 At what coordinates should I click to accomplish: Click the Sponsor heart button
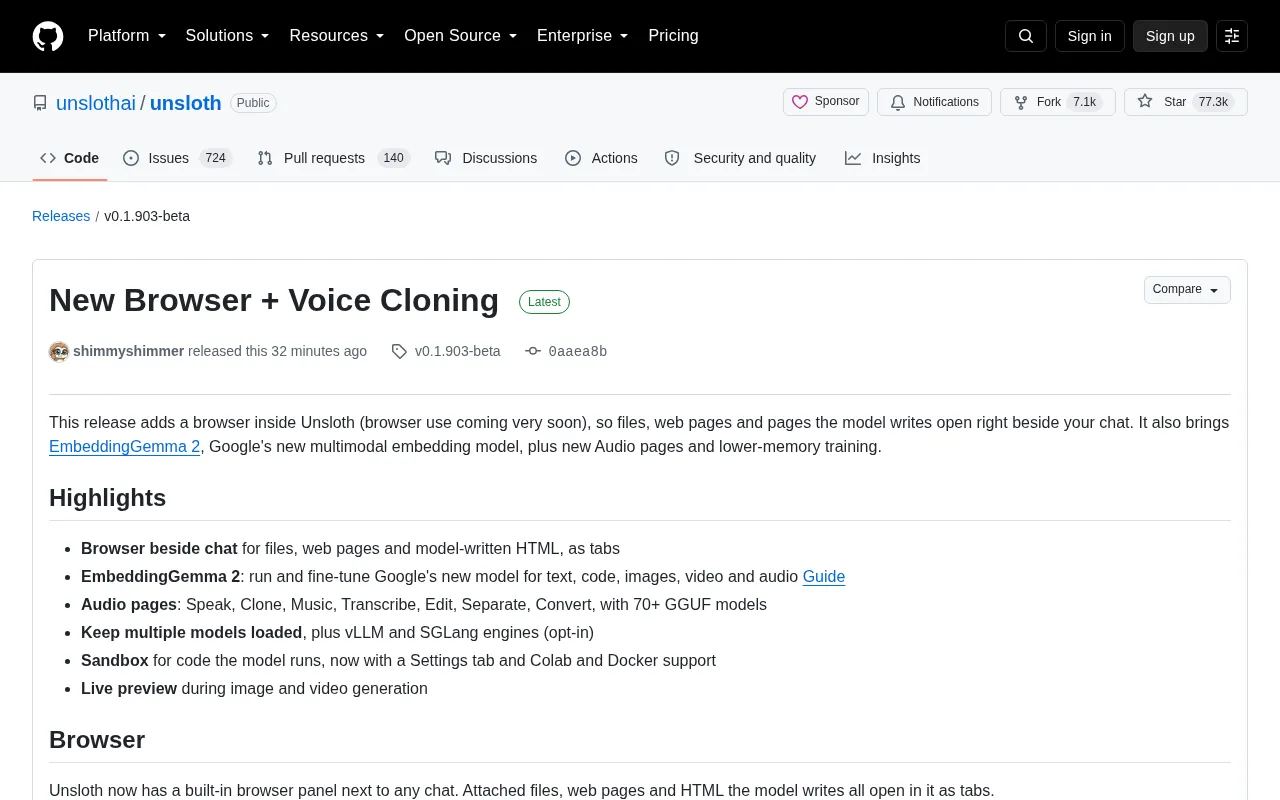pyautogui.click(x=826, y=102)
